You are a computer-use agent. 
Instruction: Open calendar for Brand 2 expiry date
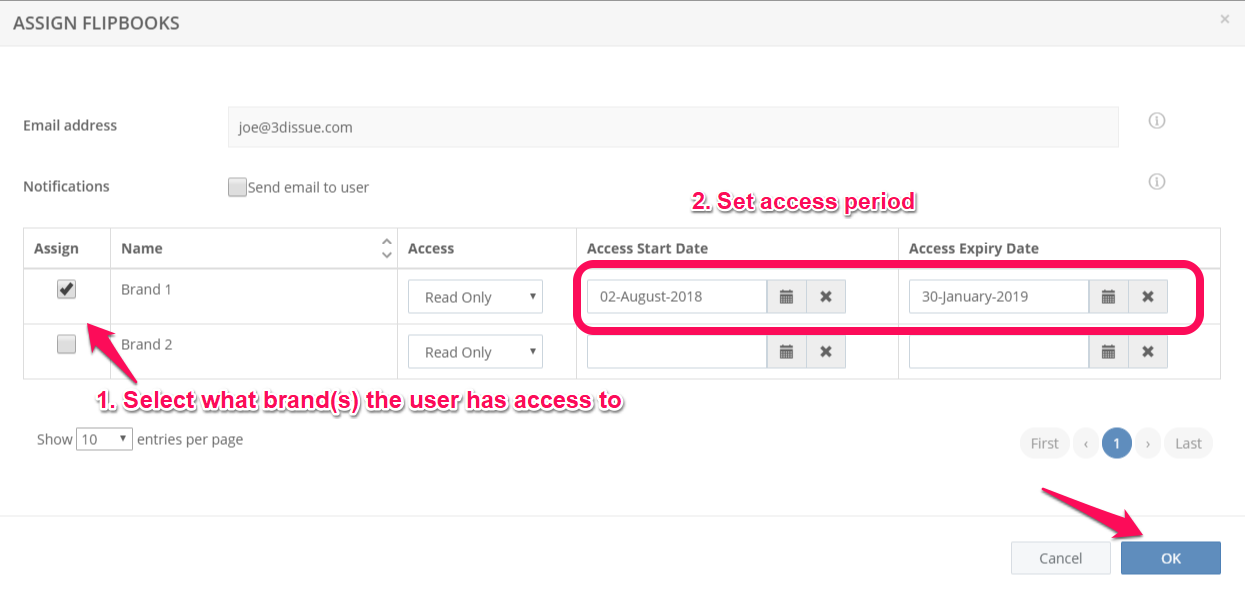pos(1108,351)
